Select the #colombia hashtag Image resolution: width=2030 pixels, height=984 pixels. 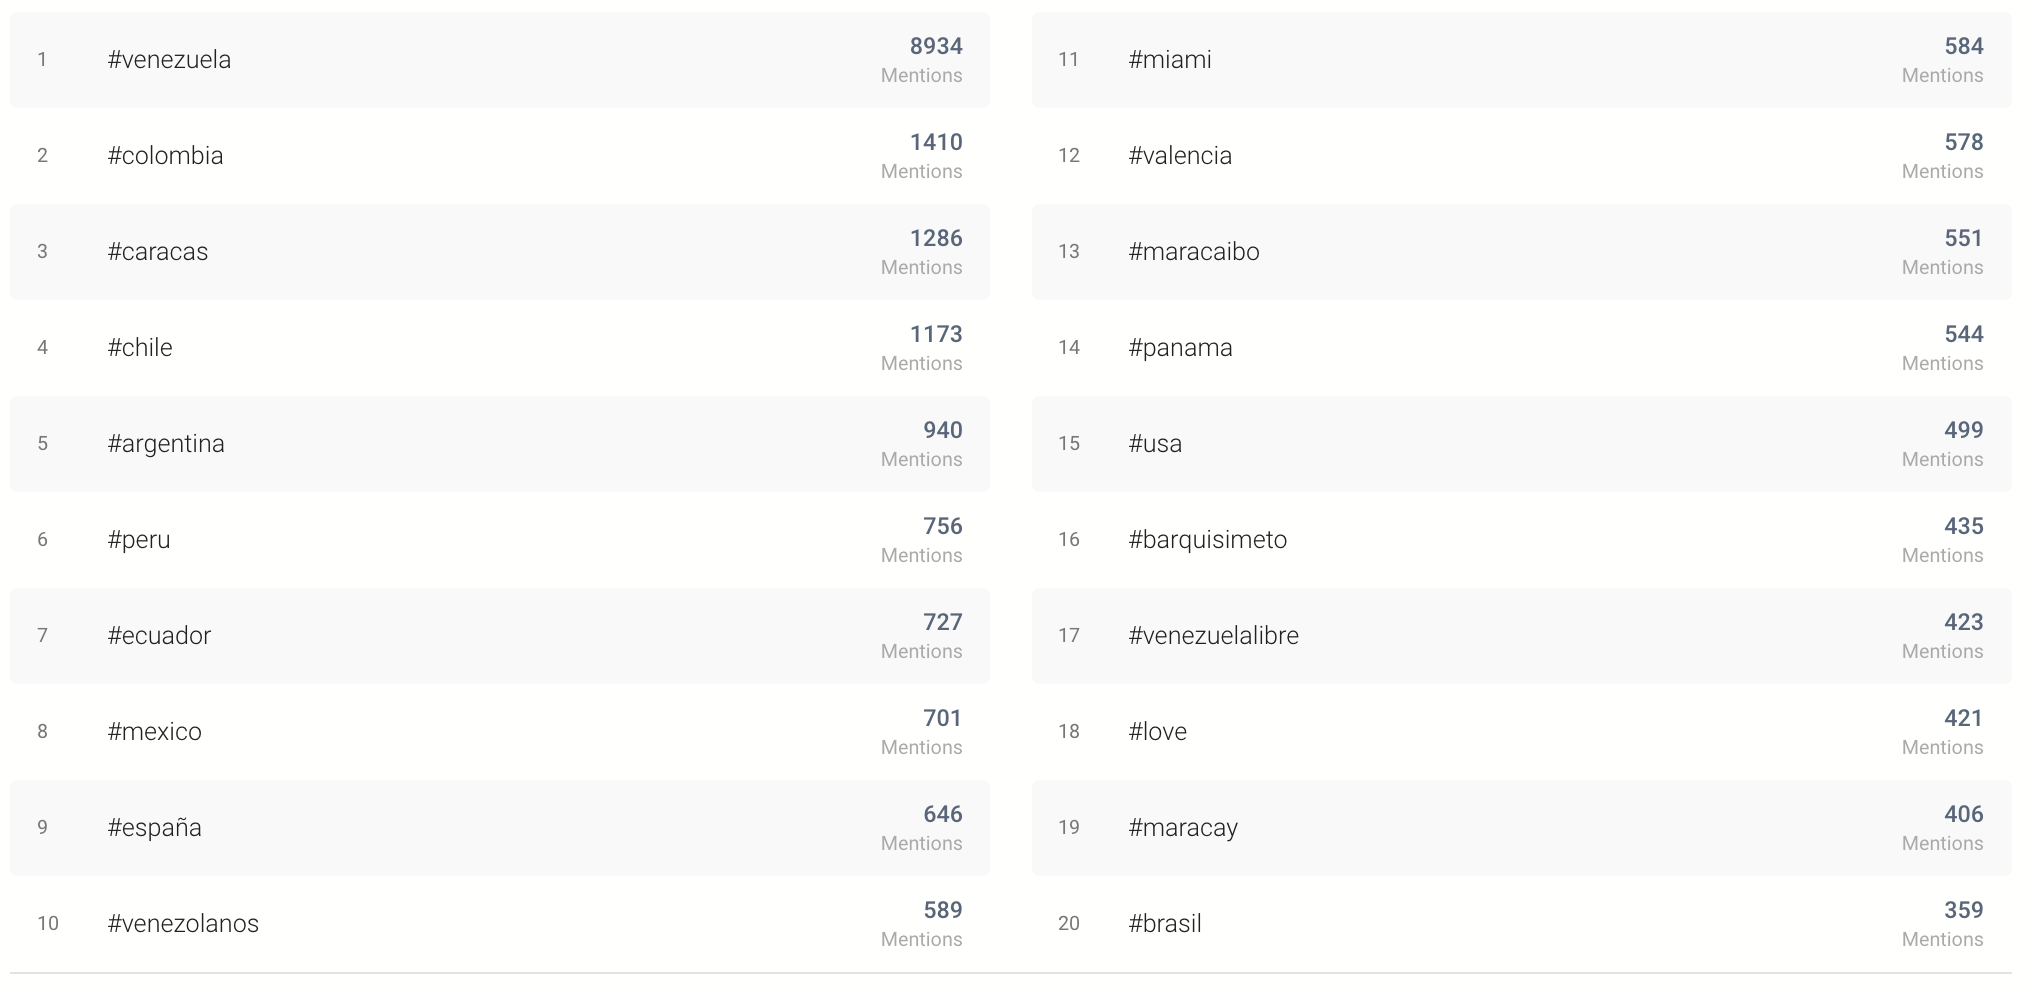(x=165, y=156)
